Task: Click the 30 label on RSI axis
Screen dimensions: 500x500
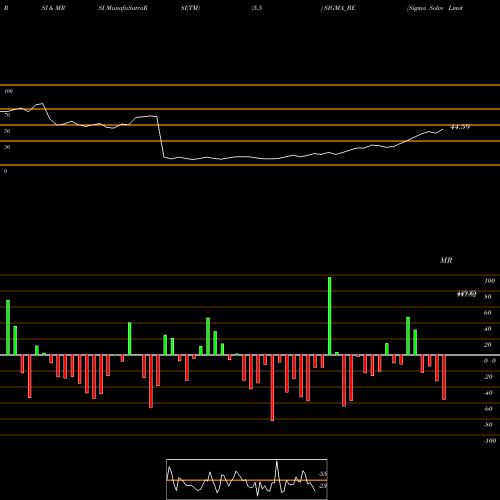Action: pos(7,147)
